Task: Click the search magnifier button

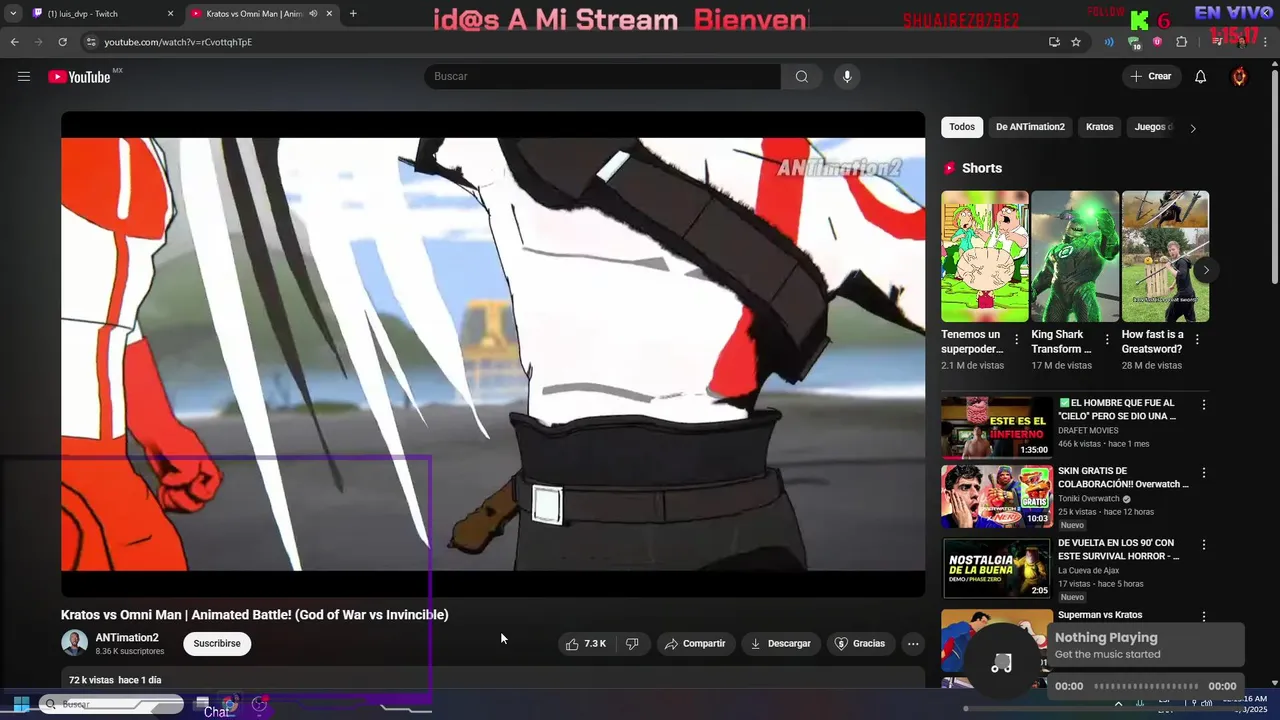Action: (802, 77)
